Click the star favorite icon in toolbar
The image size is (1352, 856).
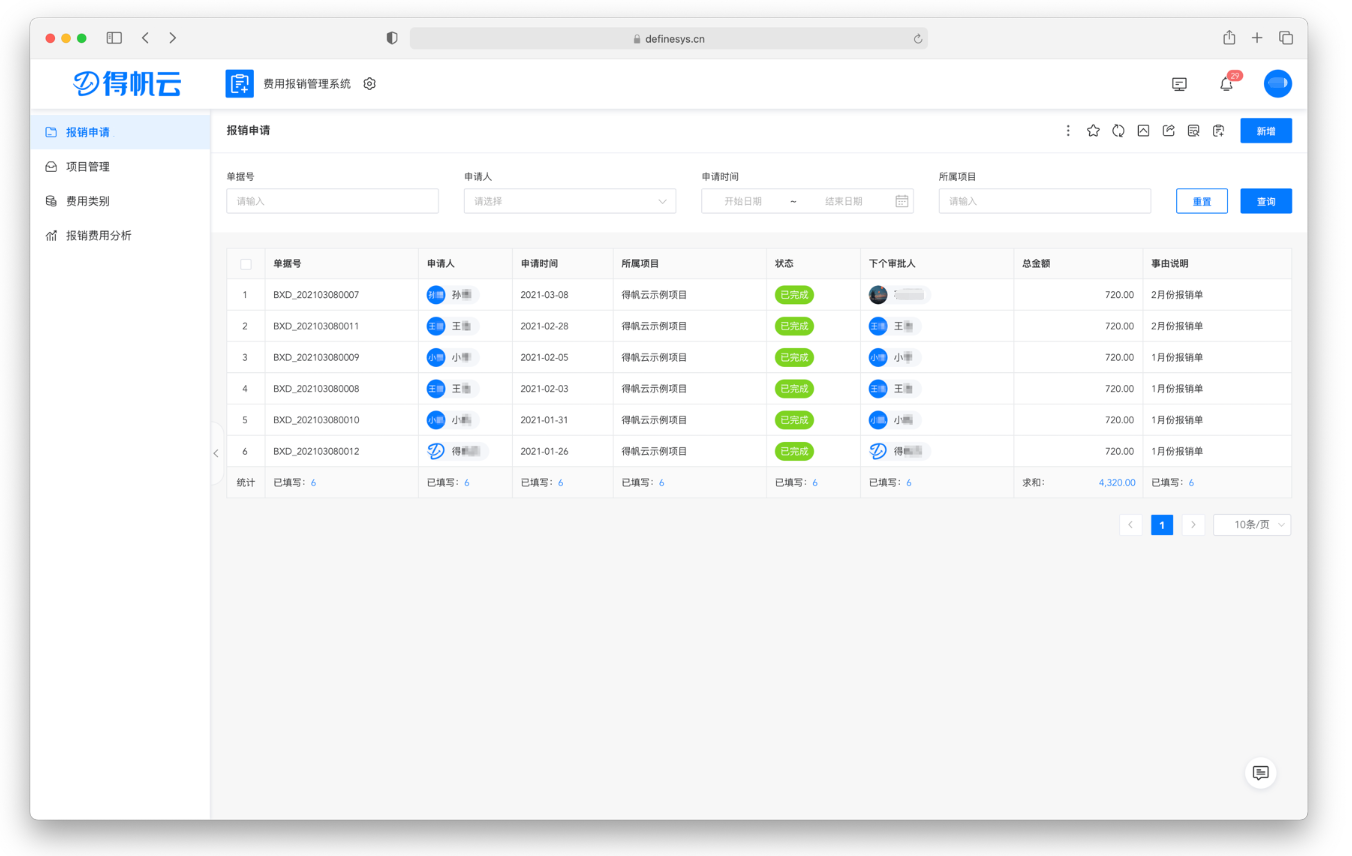1093,131
